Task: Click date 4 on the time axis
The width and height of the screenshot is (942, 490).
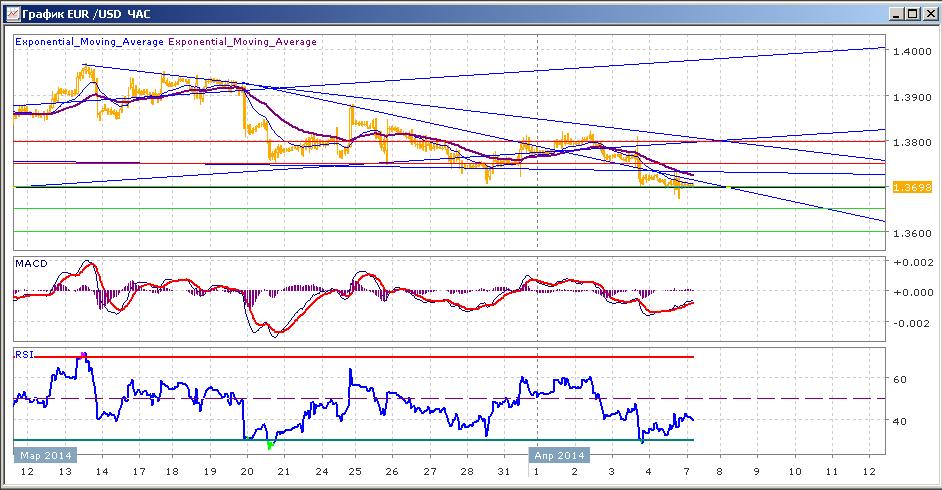Action: (x=648, y=472)
